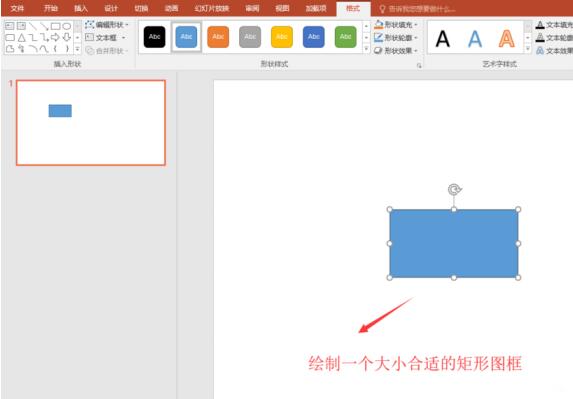573x399 pixels.
Task: Show previous row of the shape styles gallery
Action: tap(367, 26)
